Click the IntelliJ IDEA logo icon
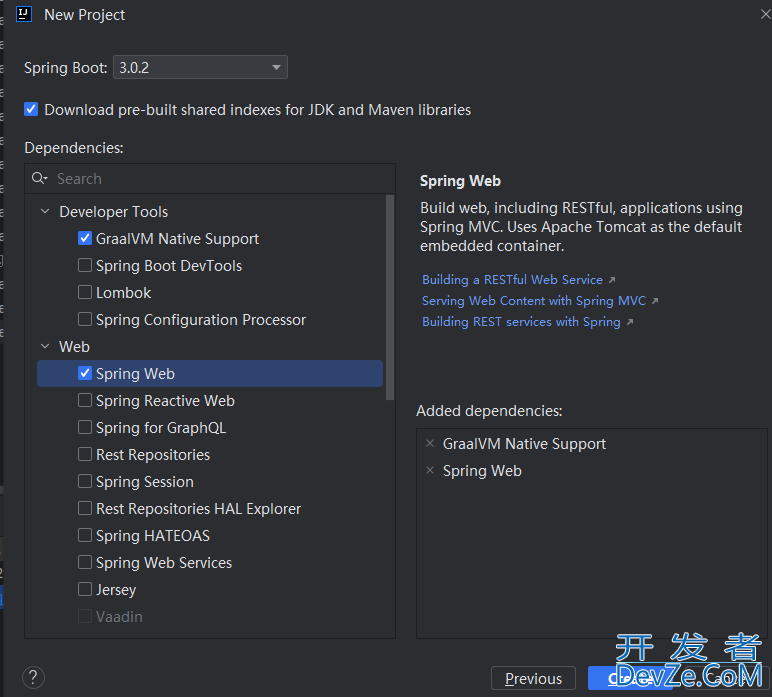772x697 pixels. click(x=24, y=14)
